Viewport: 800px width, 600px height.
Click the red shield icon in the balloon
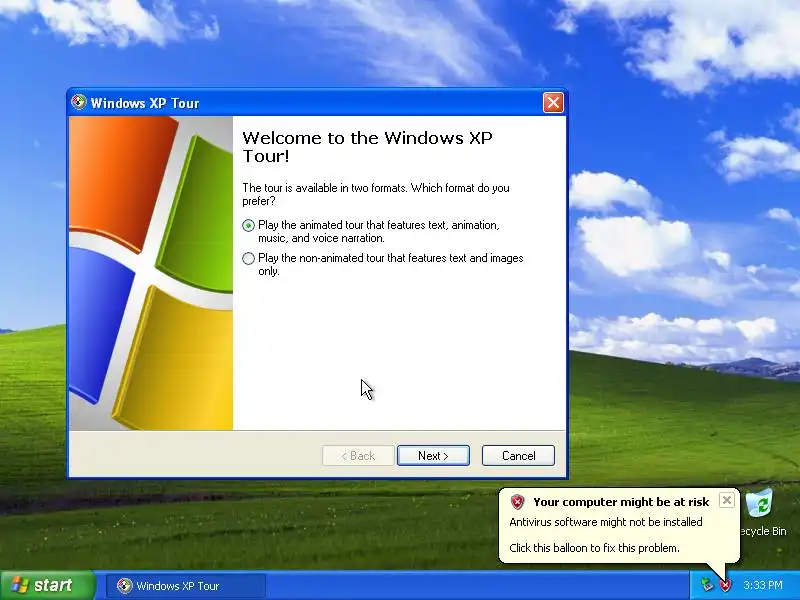click(517, 502)
